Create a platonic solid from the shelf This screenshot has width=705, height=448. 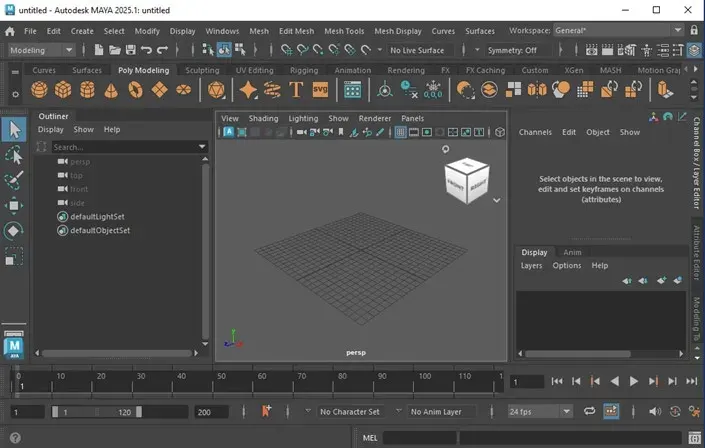216,90
